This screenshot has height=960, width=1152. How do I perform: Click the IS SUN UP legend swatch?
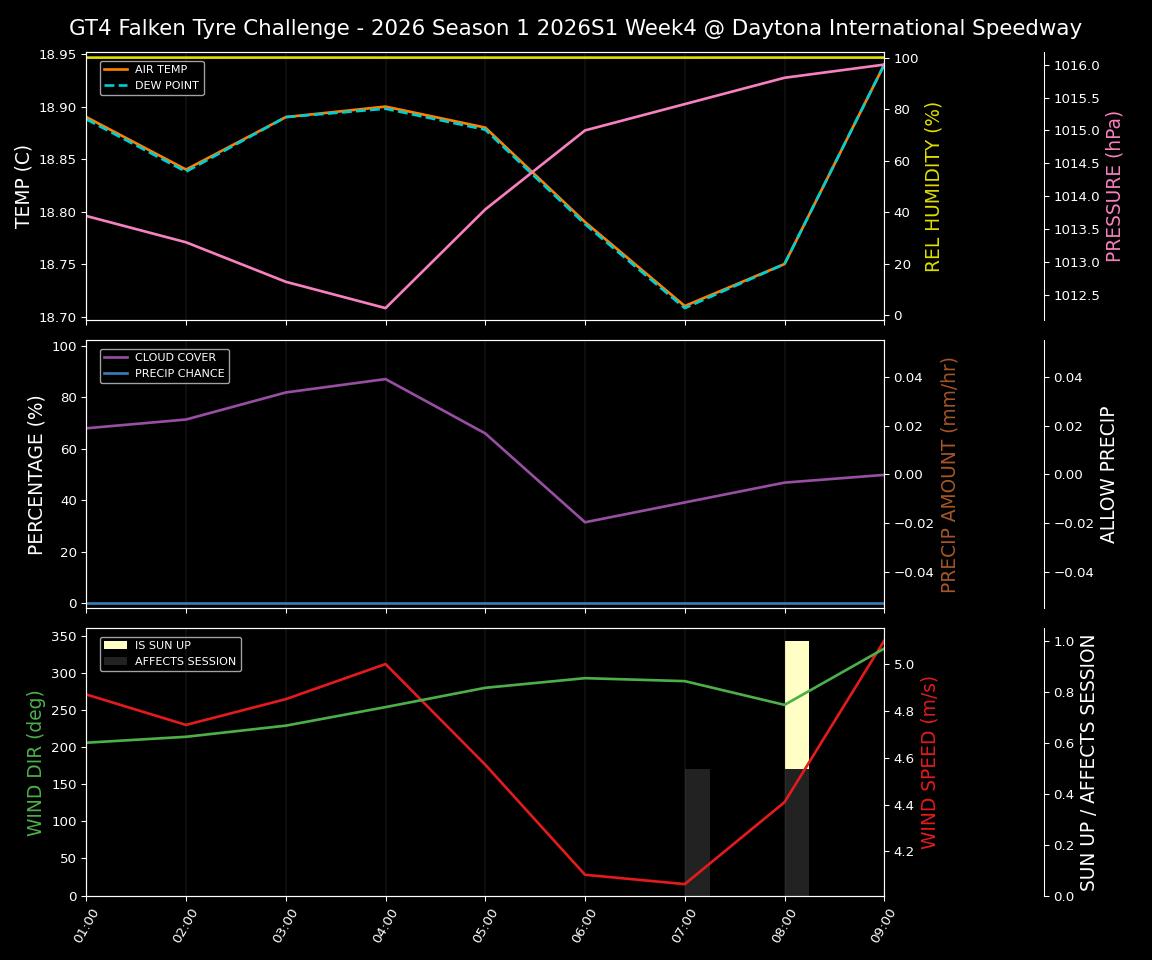[x=115, y=646]
